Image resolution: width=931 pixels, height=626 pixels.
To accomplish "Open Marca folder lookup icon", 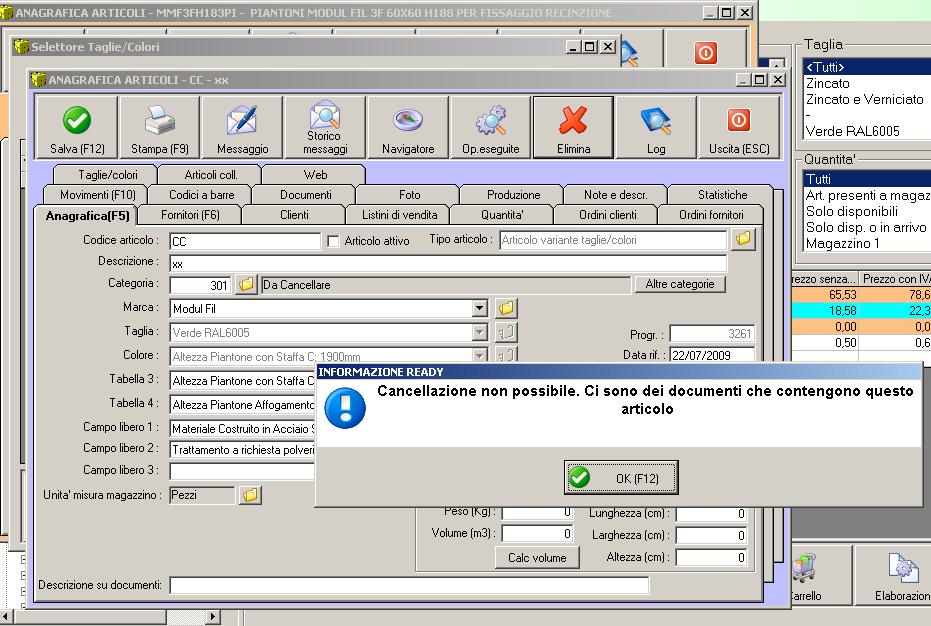I will (x=506, y=308).
